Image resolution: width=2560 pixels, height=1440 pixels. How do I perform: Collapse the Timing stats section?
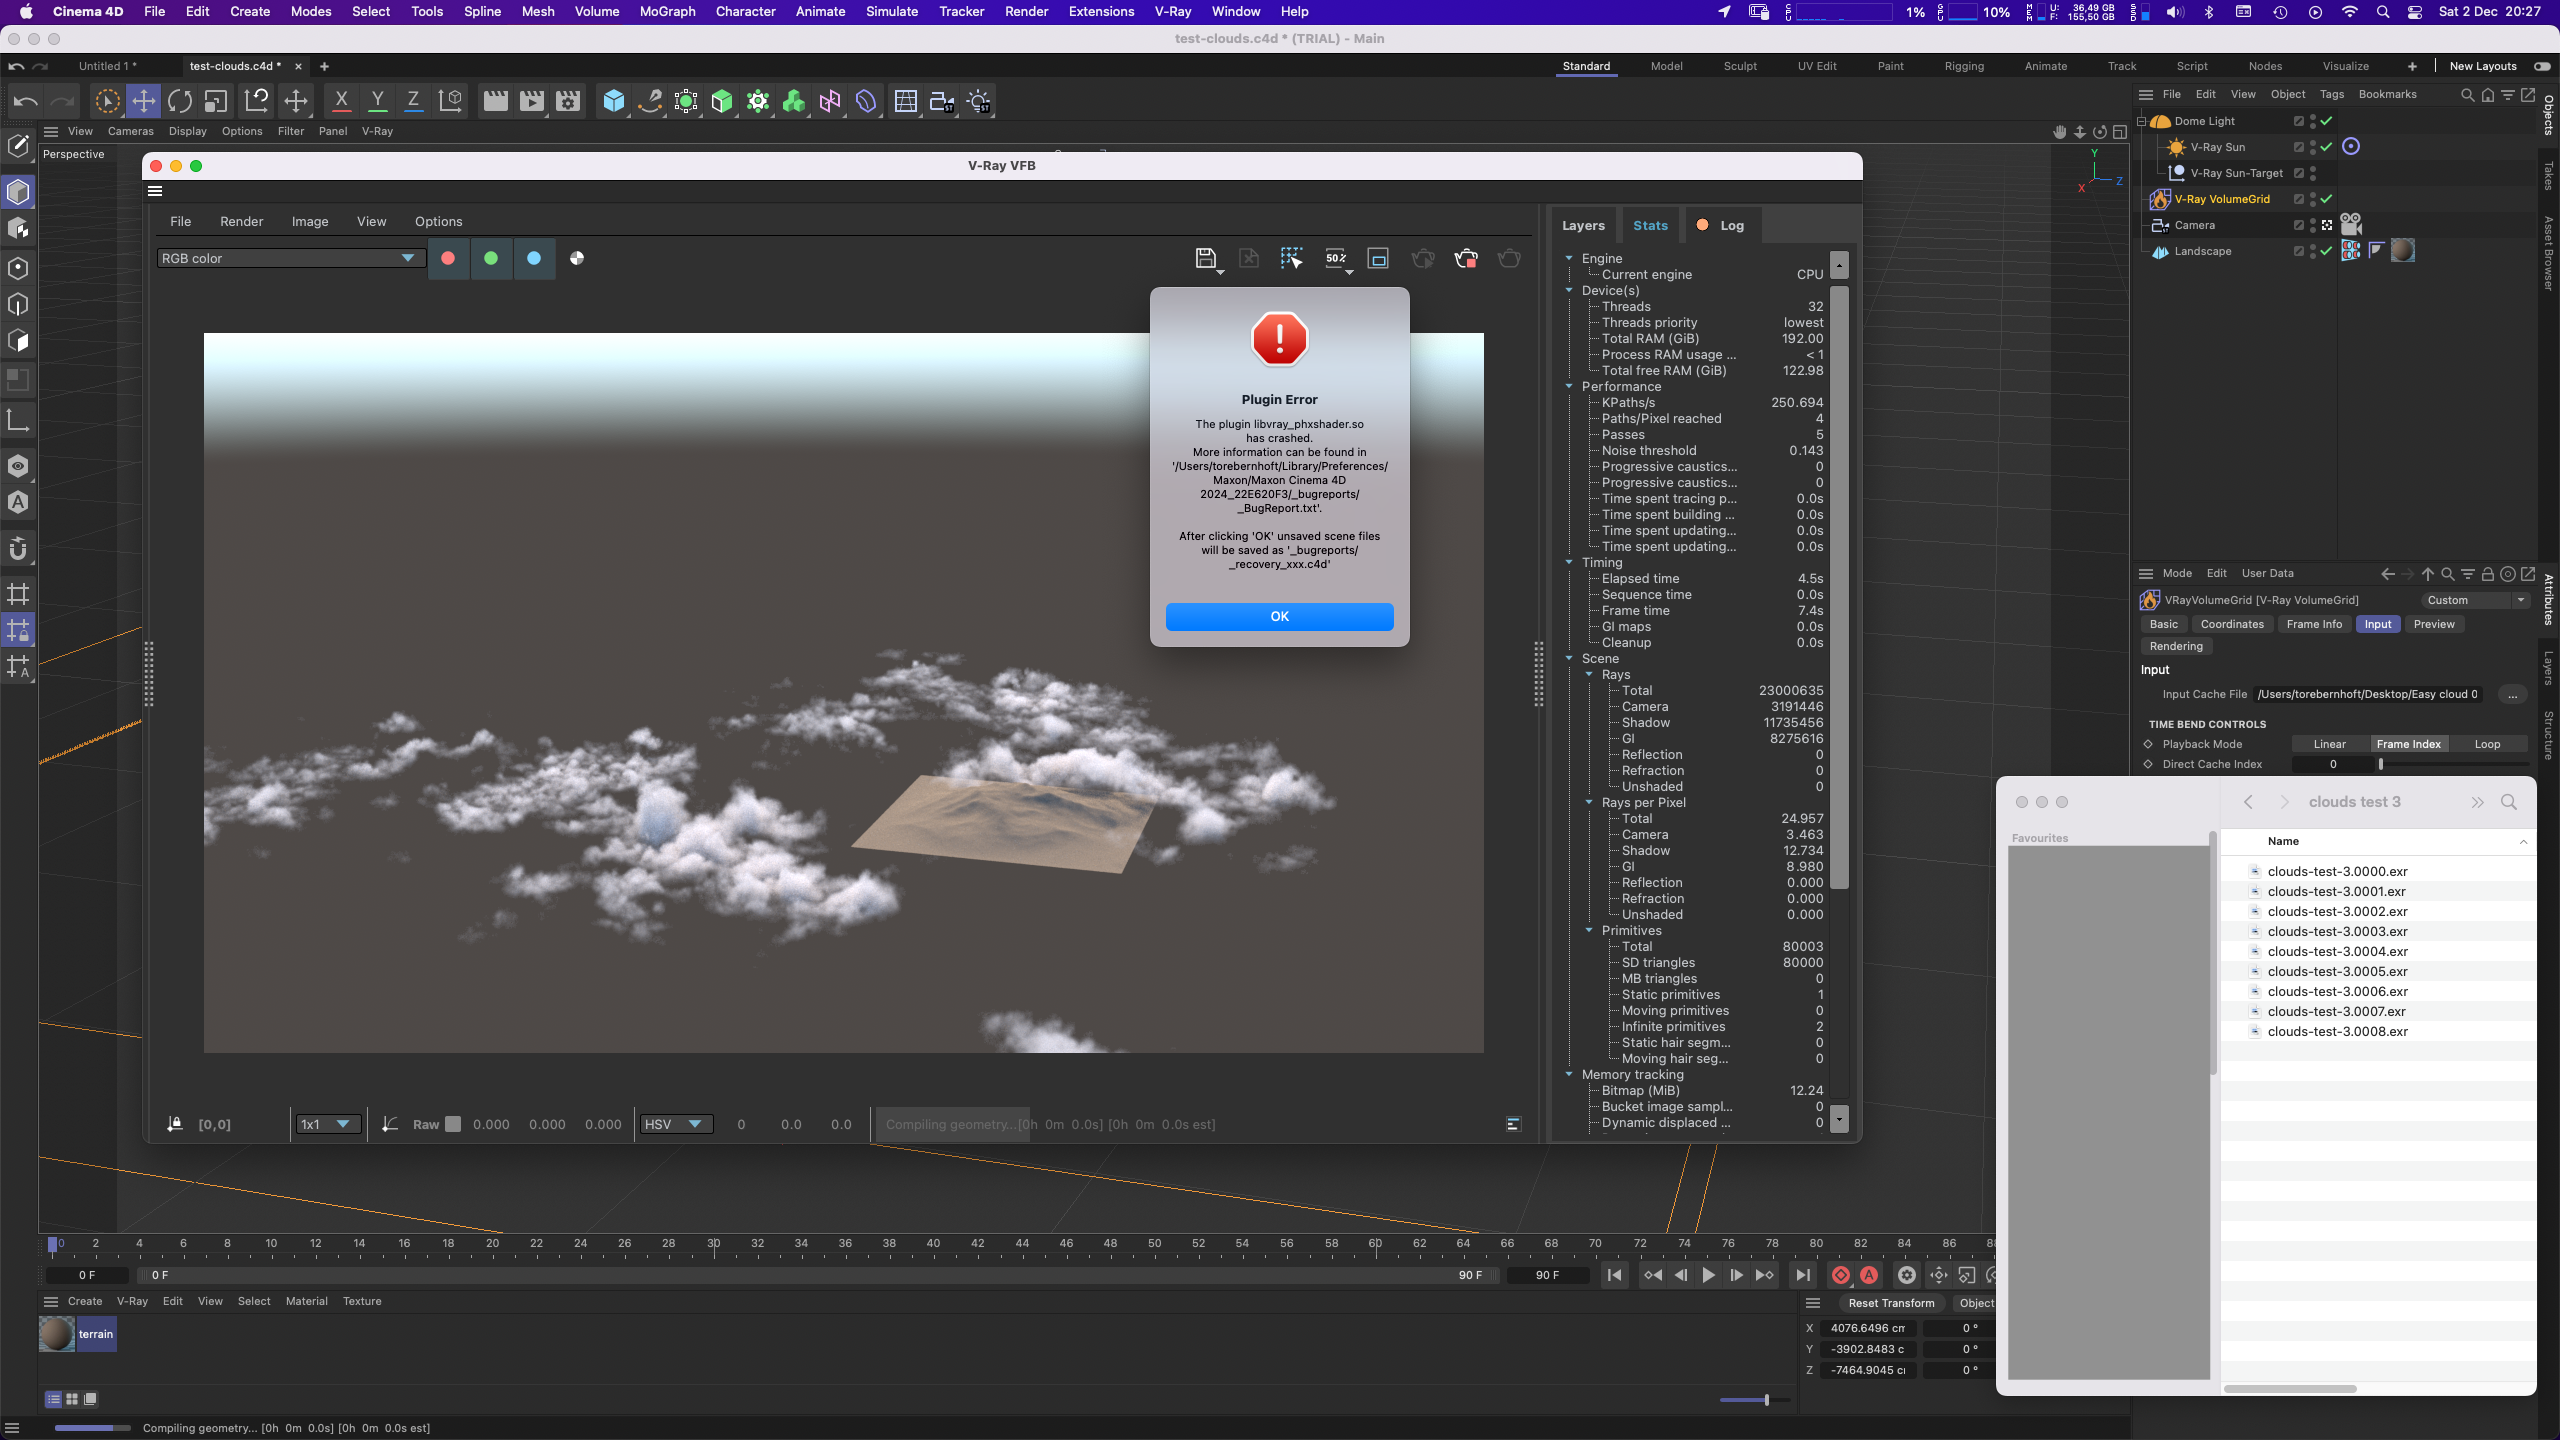[1569, 562]
